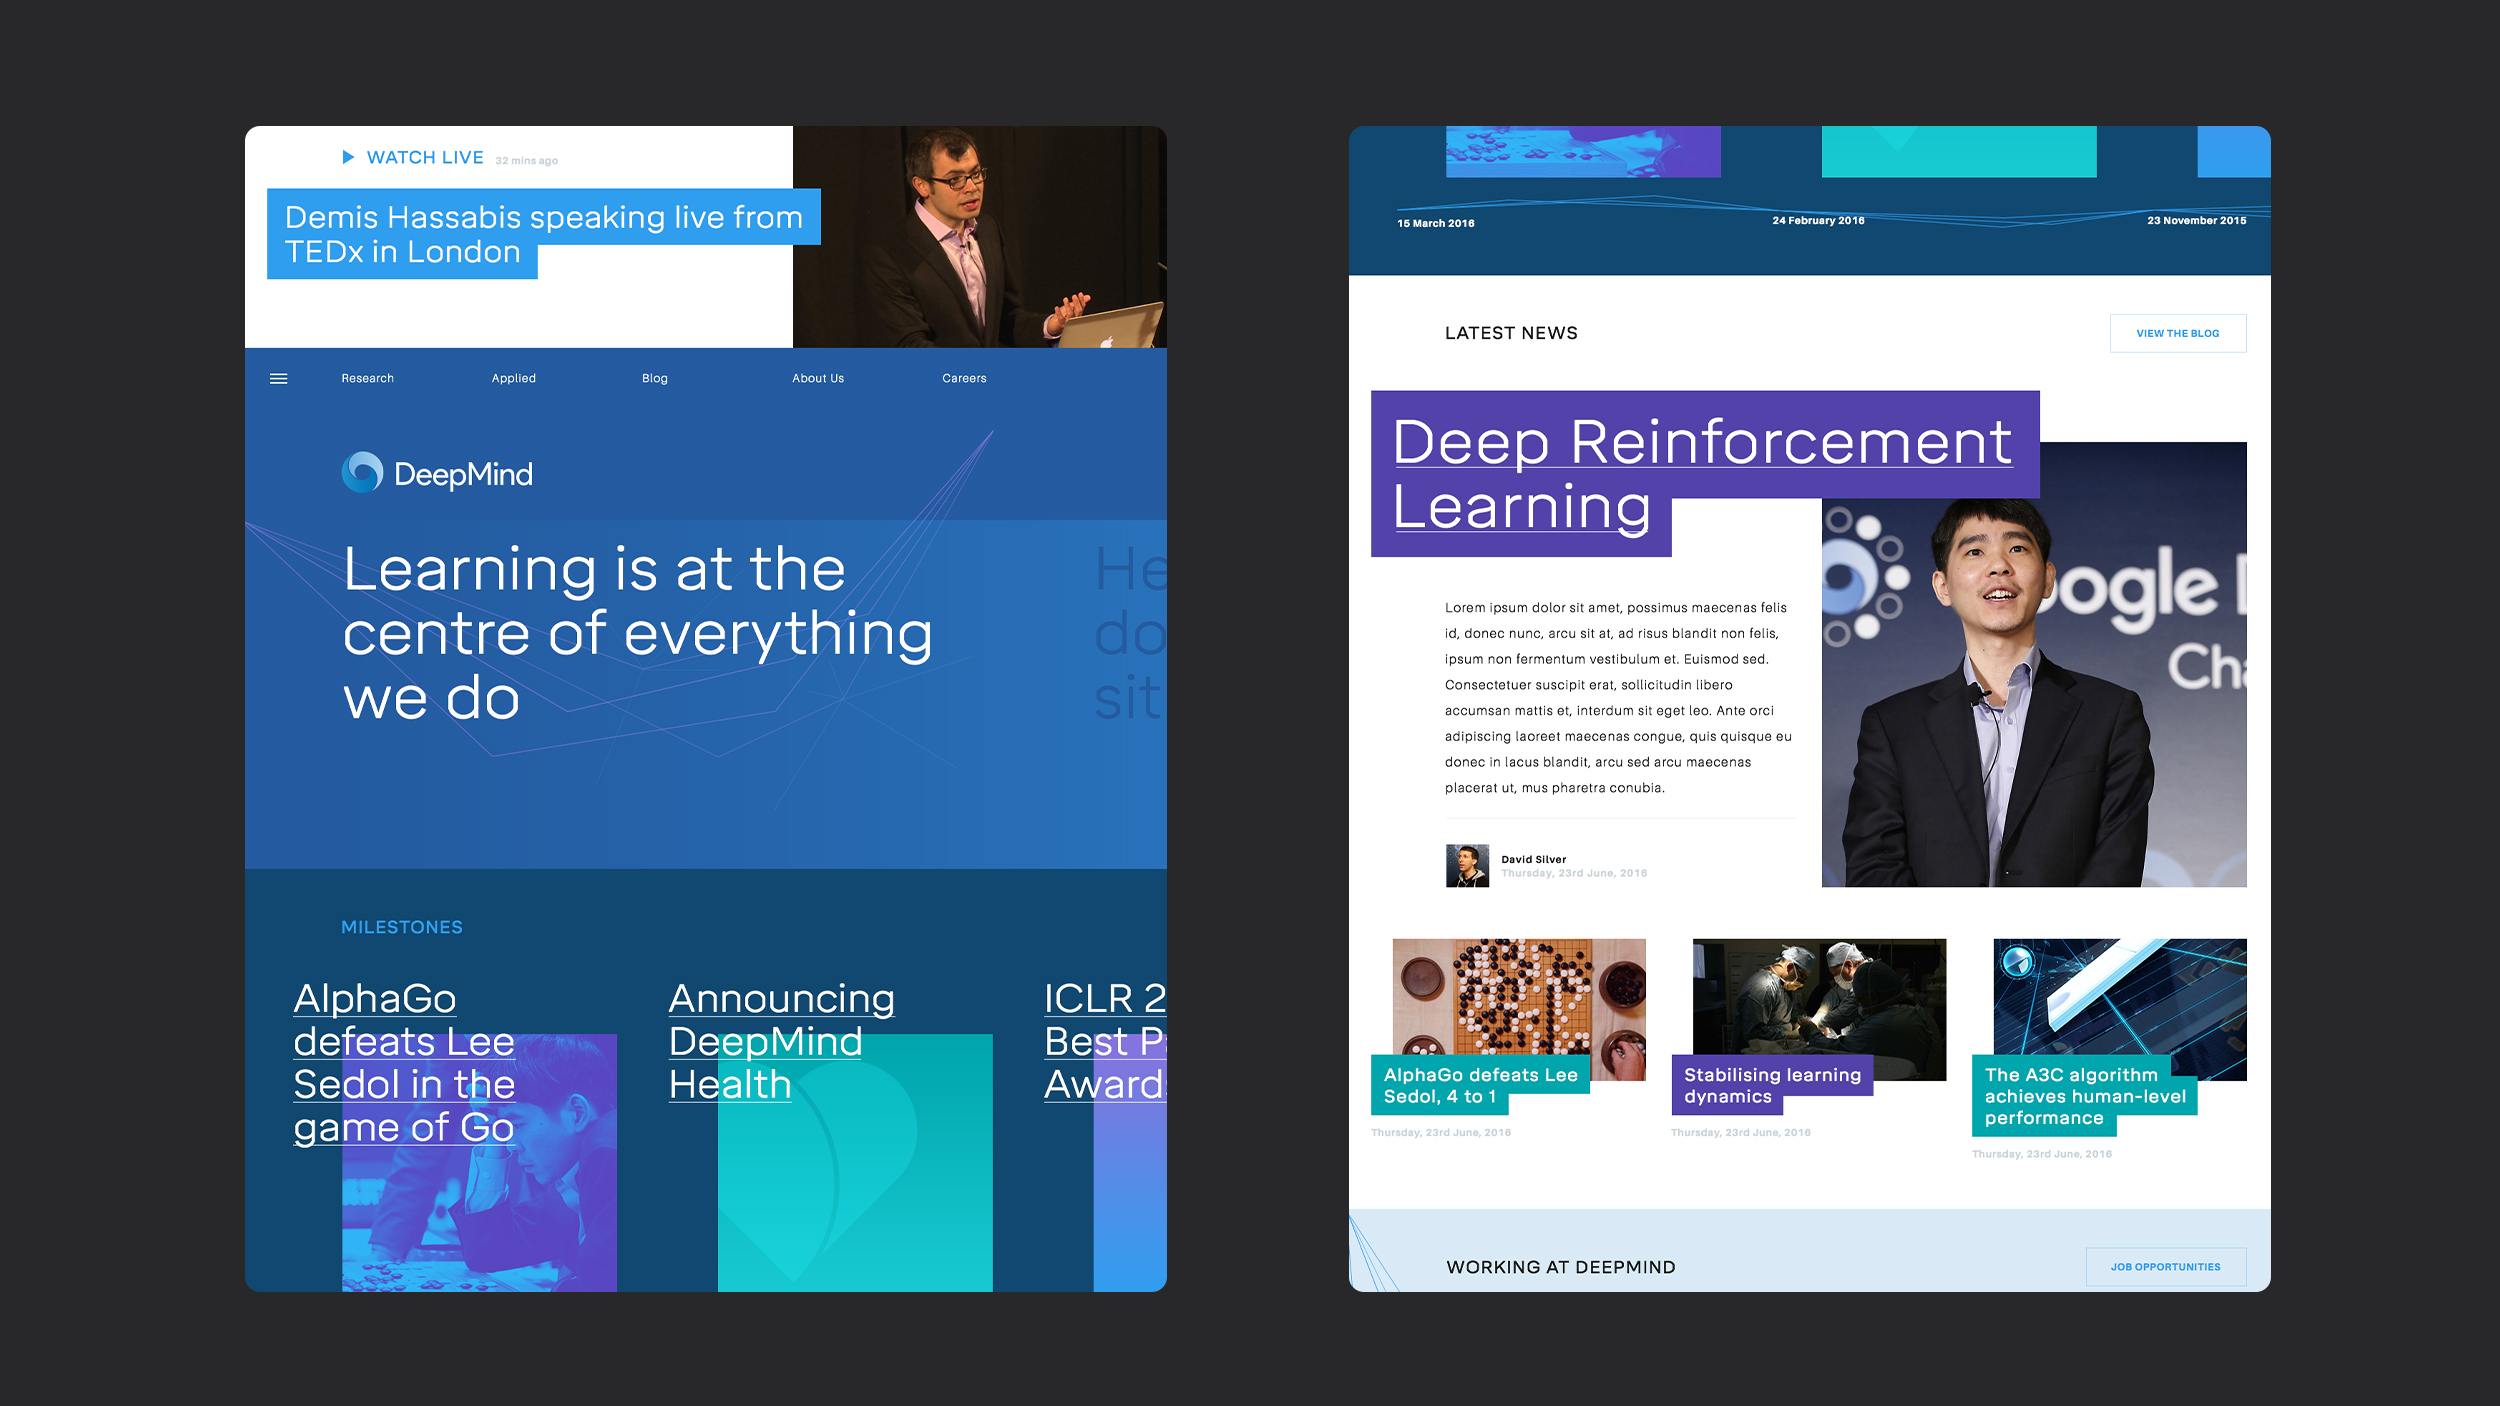Click Demis Hassabis live video thumbnail
Viewport: 2500px width, 1406px height.
(978, 237)
